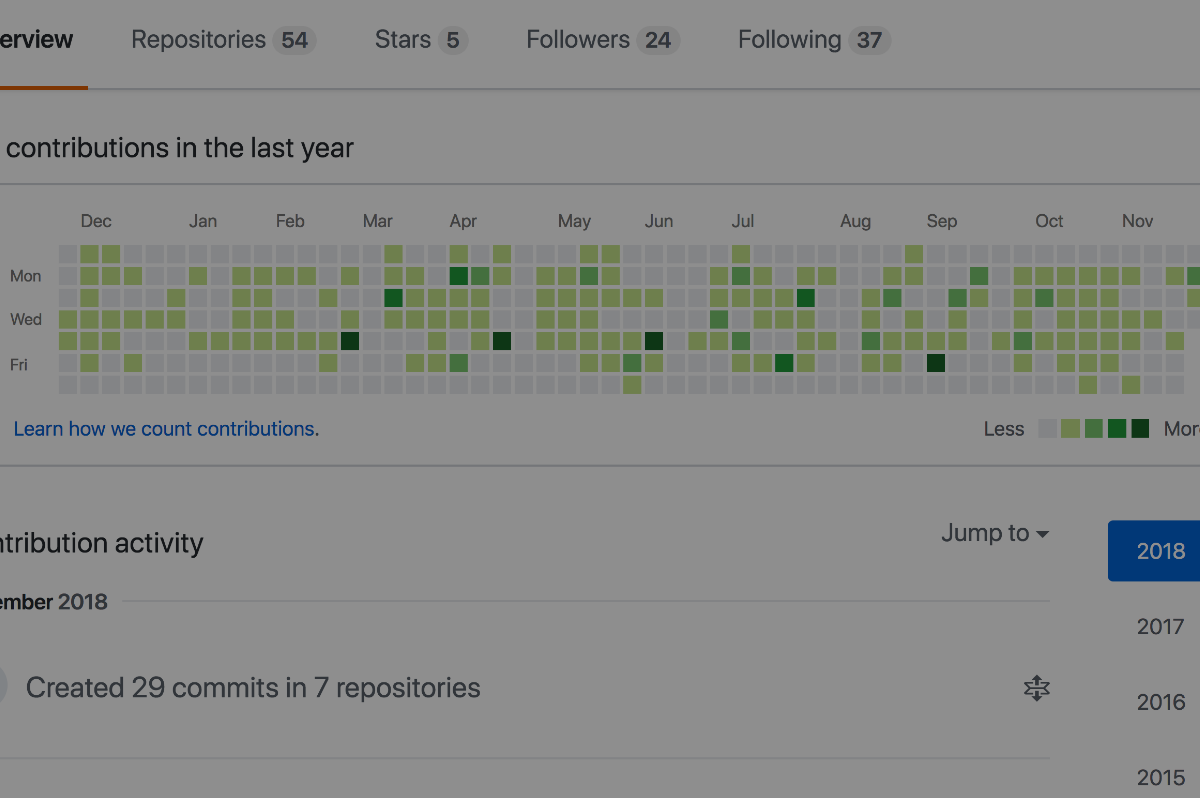Expand the Jump to dropdown
This screenshot has height=798, width=1200.
[995, 533]
